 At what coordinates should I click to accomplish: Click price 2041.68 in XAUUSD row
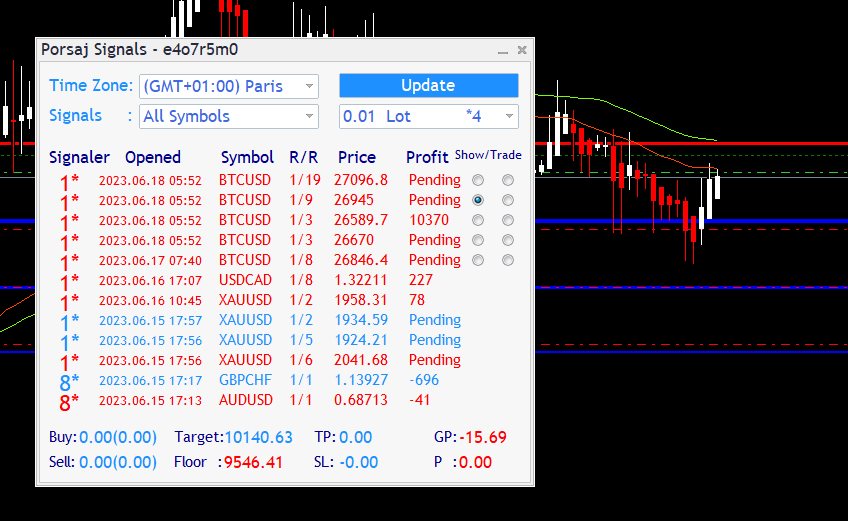click(x=361, y=360)
